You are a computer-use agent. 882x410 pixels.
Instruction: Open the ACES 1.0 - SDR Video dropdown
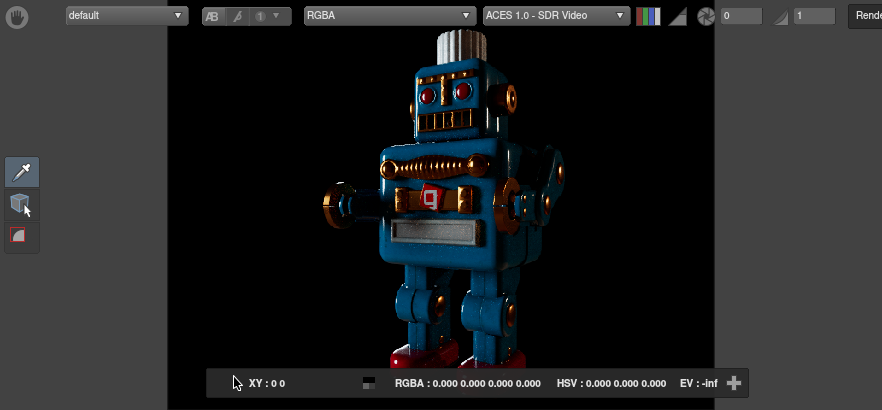(555, 16)
